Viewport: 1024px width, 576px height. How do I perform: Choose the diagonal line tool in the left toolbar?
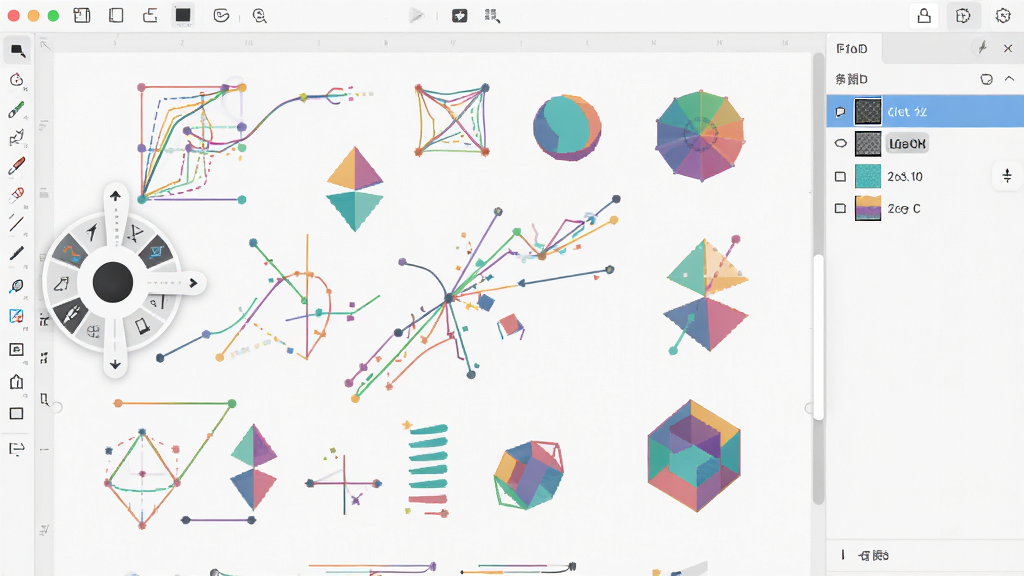(x=16, y=223)
